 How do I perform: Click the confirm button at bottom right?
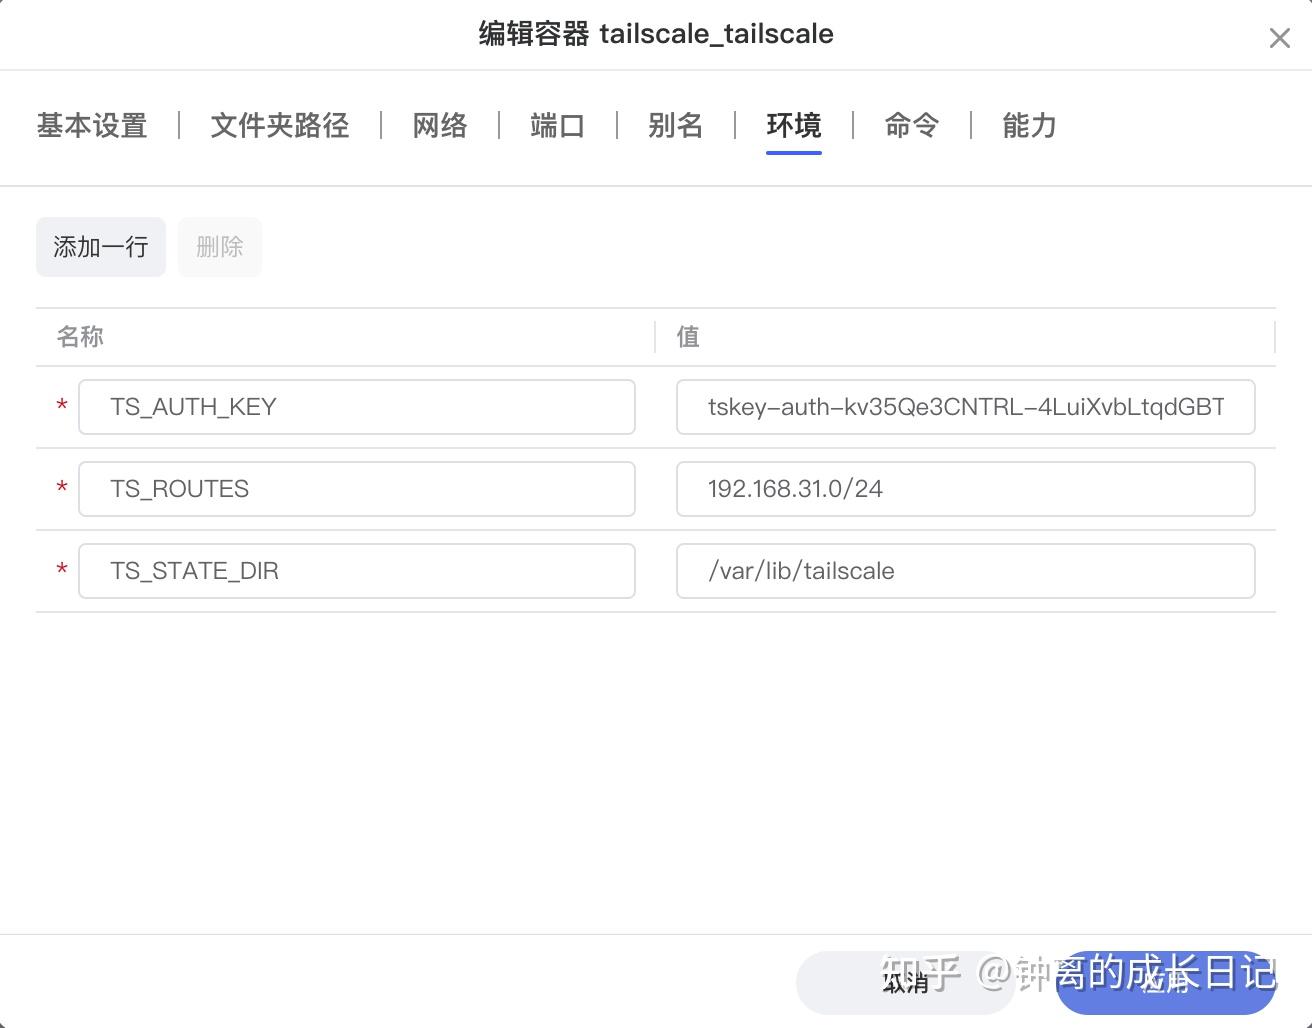tap(1166, 983)
